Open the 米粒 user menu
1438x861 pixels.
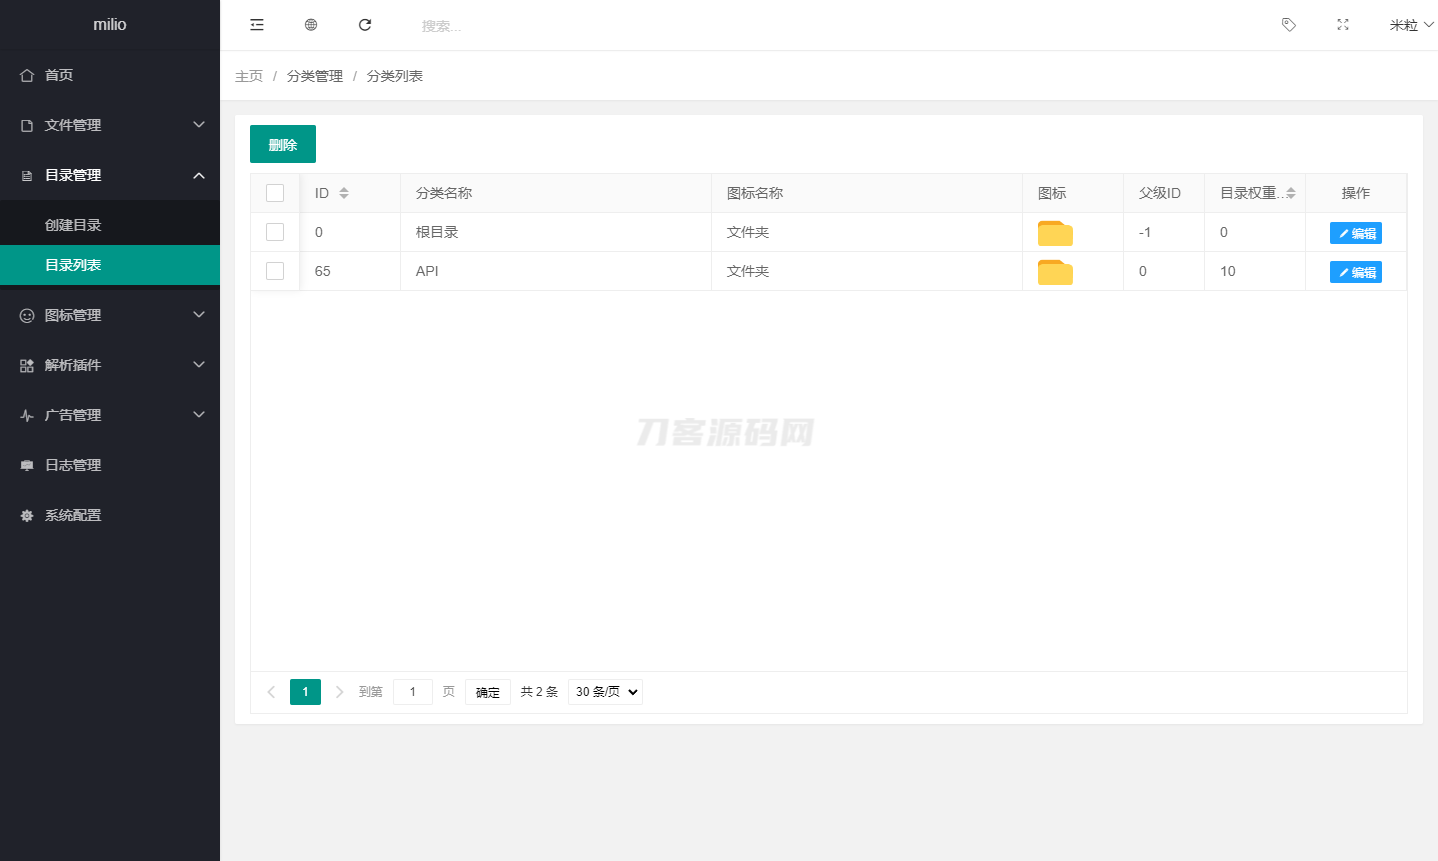pyautogui.click(x=1408, y=24)
